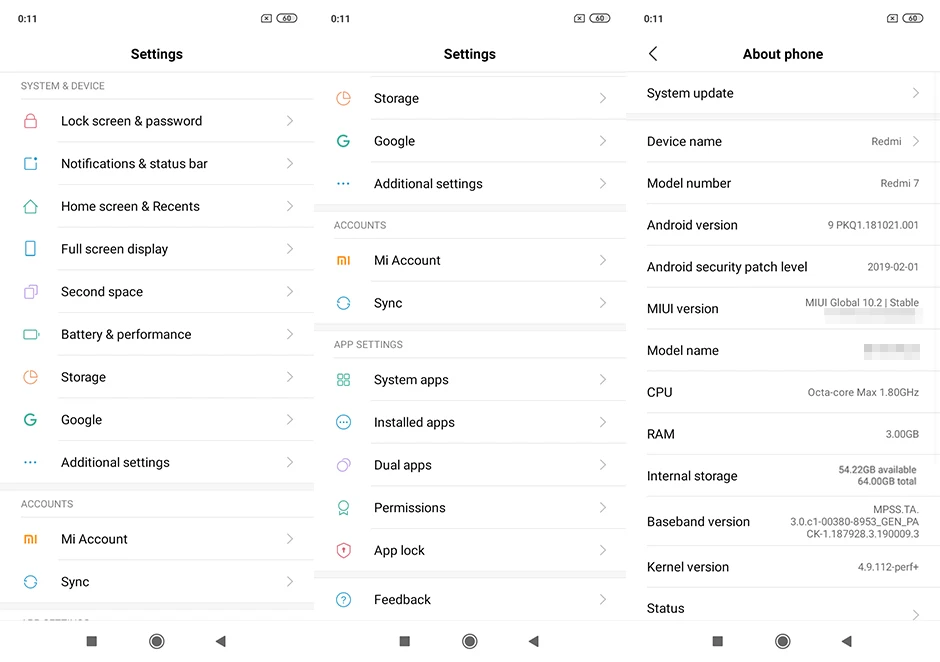Tap the Lock screen & password padlock icon

click(31, 121)
